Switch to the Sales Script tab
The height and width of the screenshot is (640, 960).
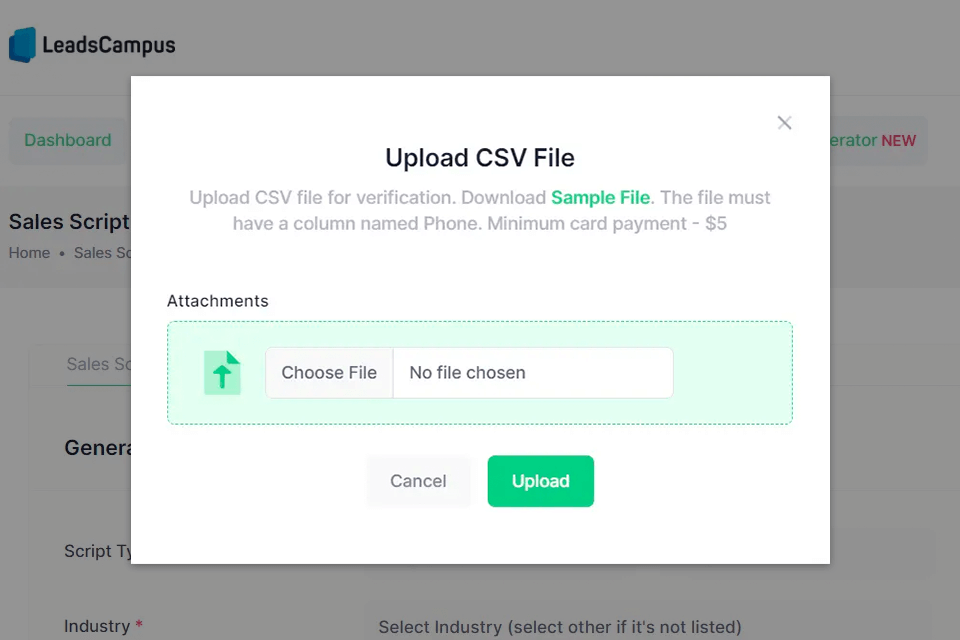(100, 364)
